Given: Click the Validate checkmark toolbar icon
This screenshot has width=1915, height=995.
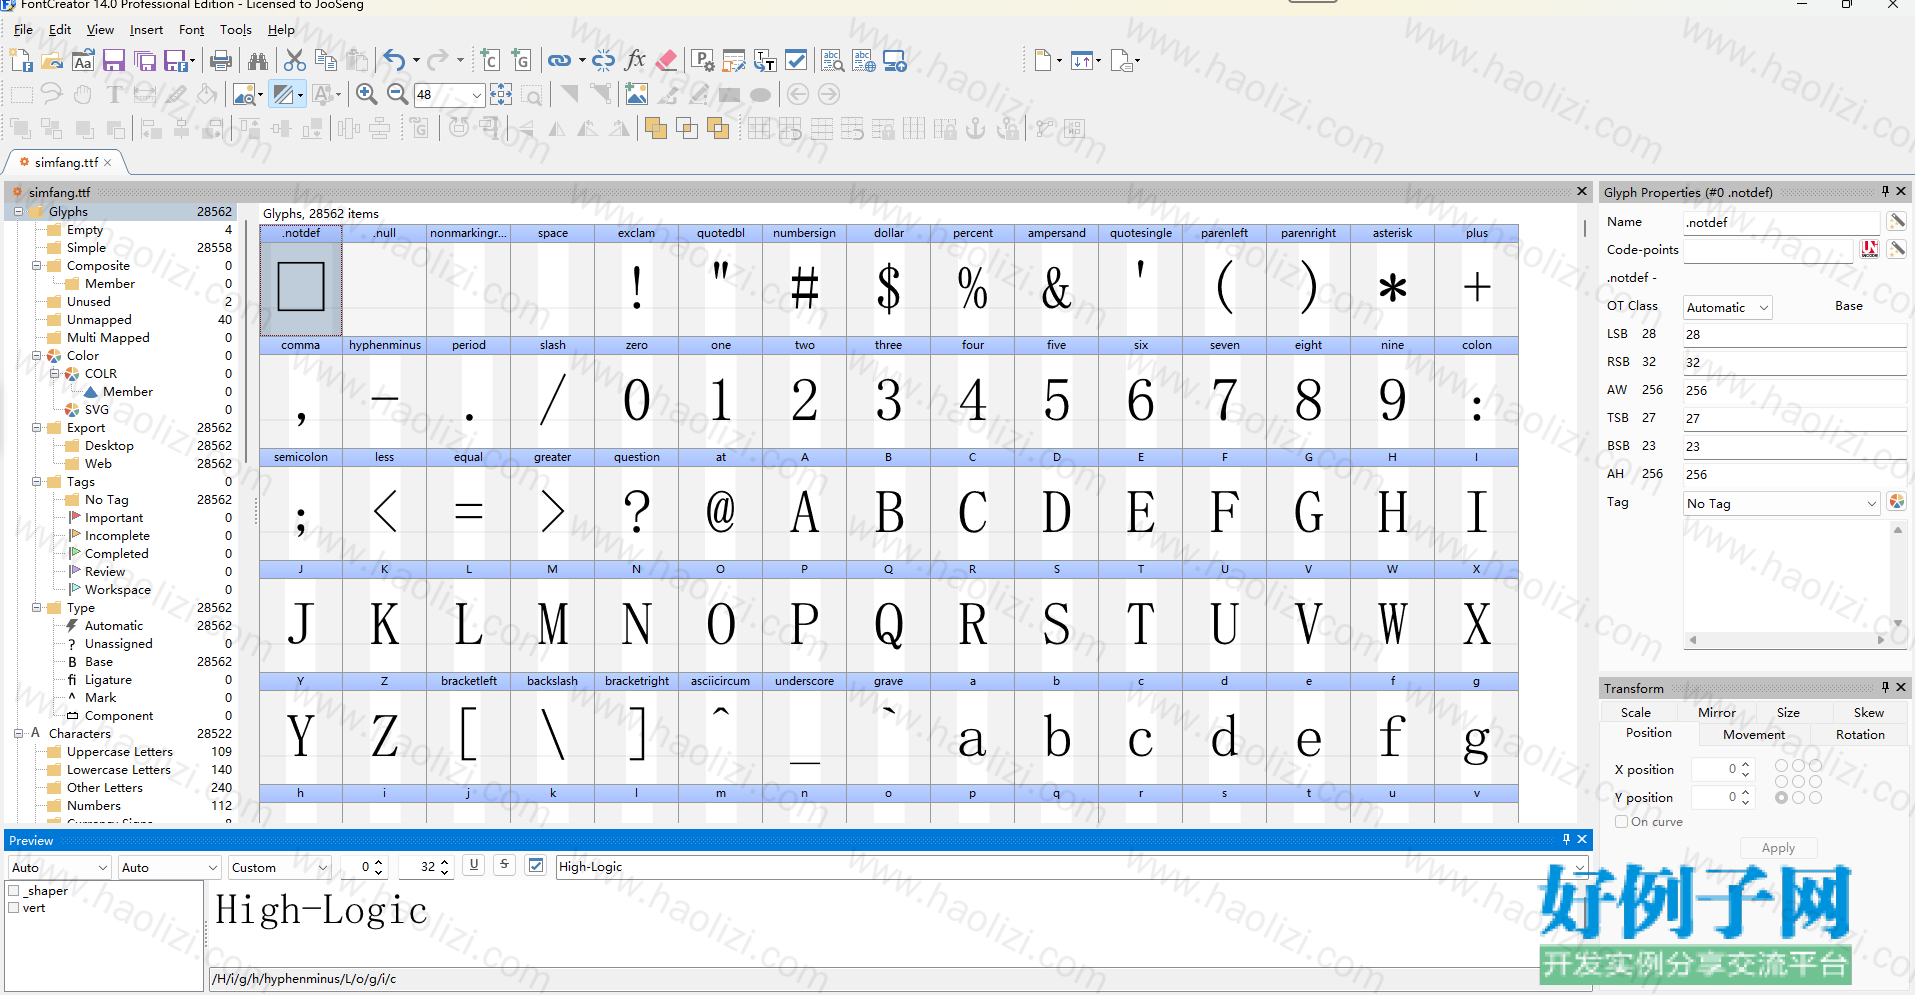Looking at the screenshot, I should (796, 61).
